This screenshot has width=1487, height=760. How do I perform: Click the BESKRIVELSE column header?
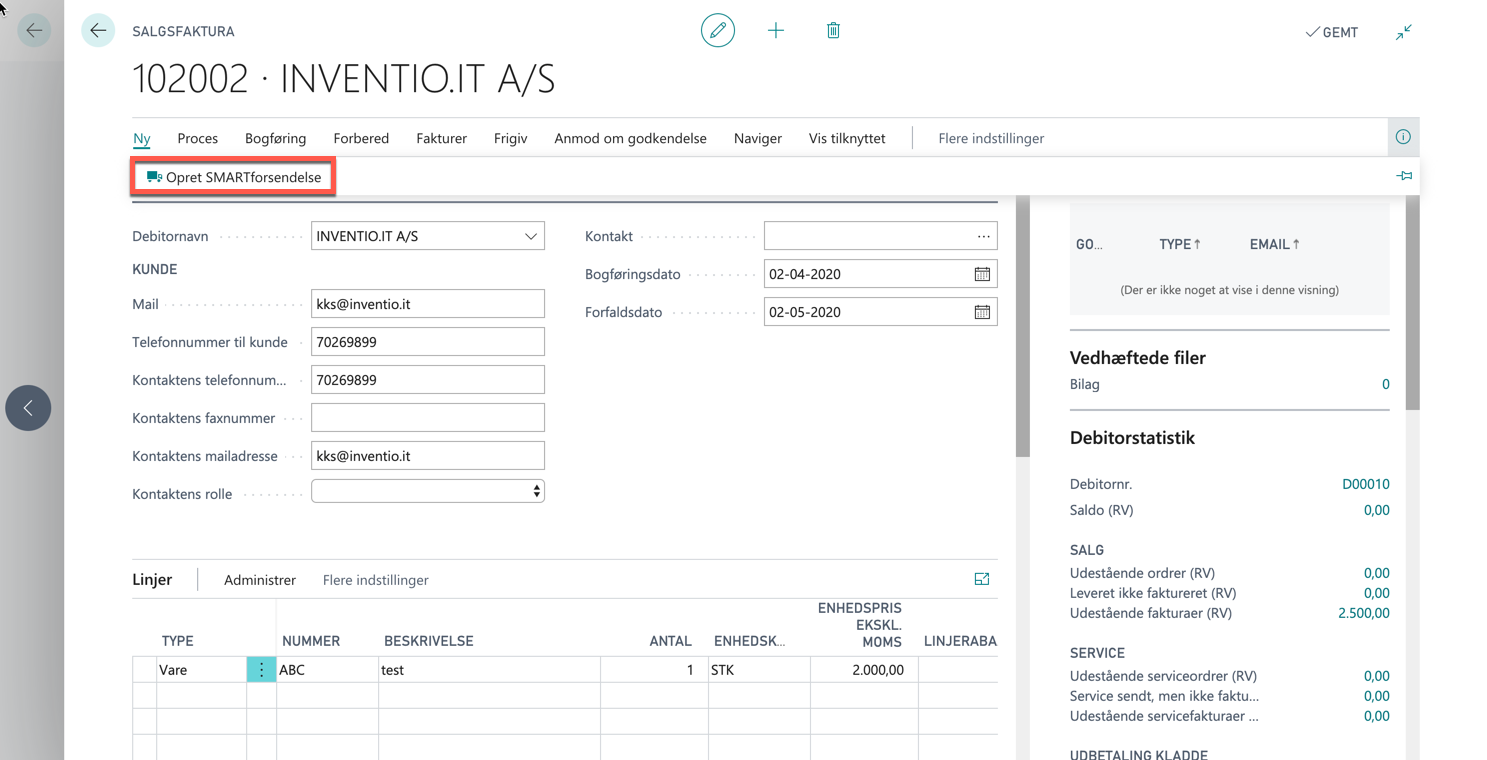coord(429,641)
